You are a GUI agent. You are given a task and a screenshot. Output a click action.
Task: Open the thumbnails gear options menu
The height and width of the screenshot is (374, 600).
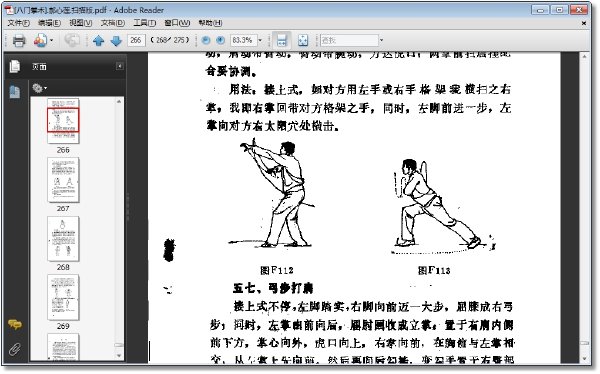[39, 88]
